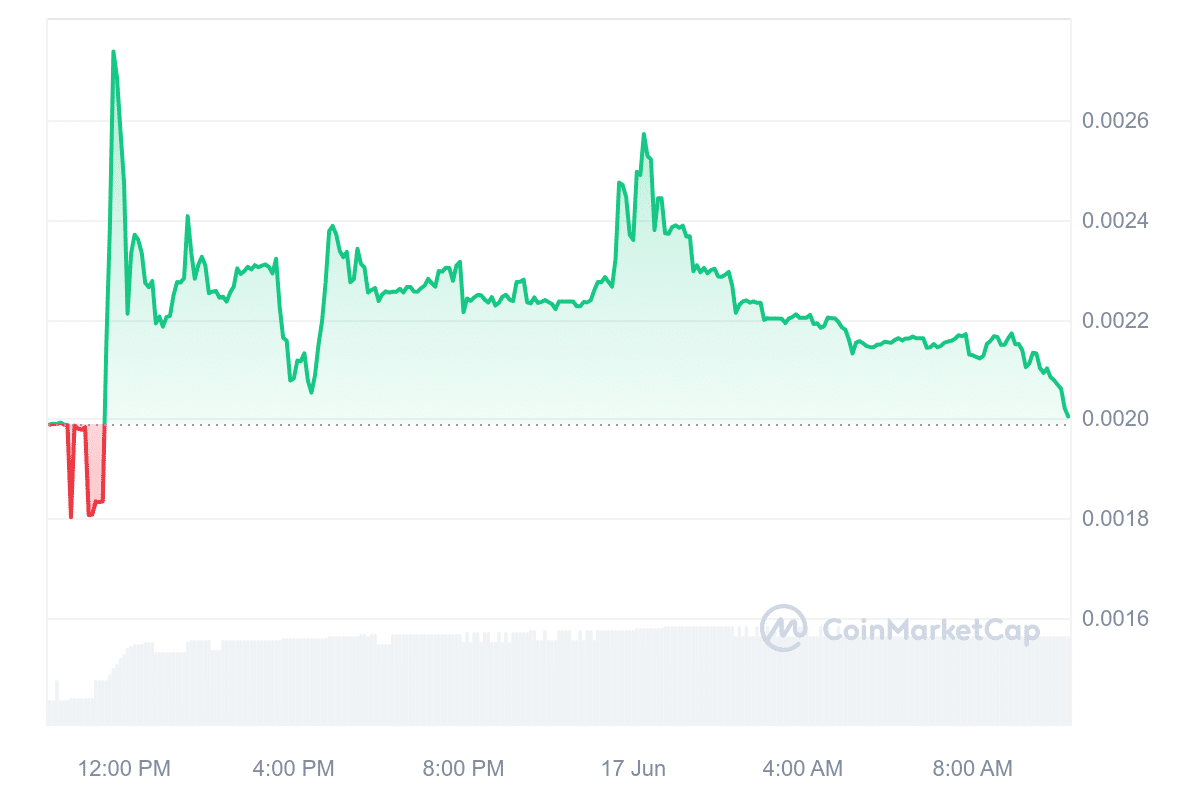The width and height of the screenshot is (1200, 800).
Task: Click the right end of the price line
Action: (x=1068, y=416)
